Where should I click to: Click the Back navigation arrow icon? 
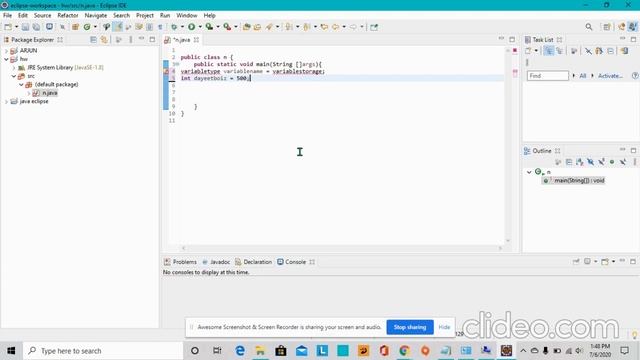[336, 27]
